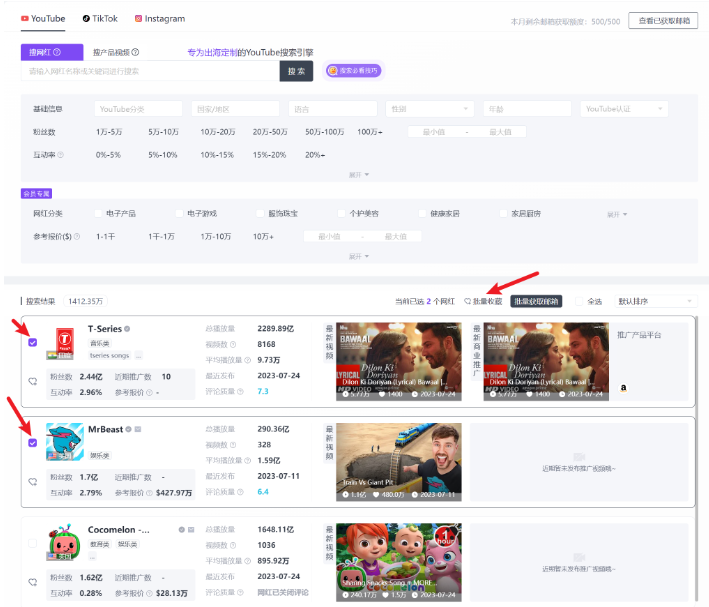Switch to the TikTok tab
The height and width of the screenshot is (607, 709).
(100, 19)
